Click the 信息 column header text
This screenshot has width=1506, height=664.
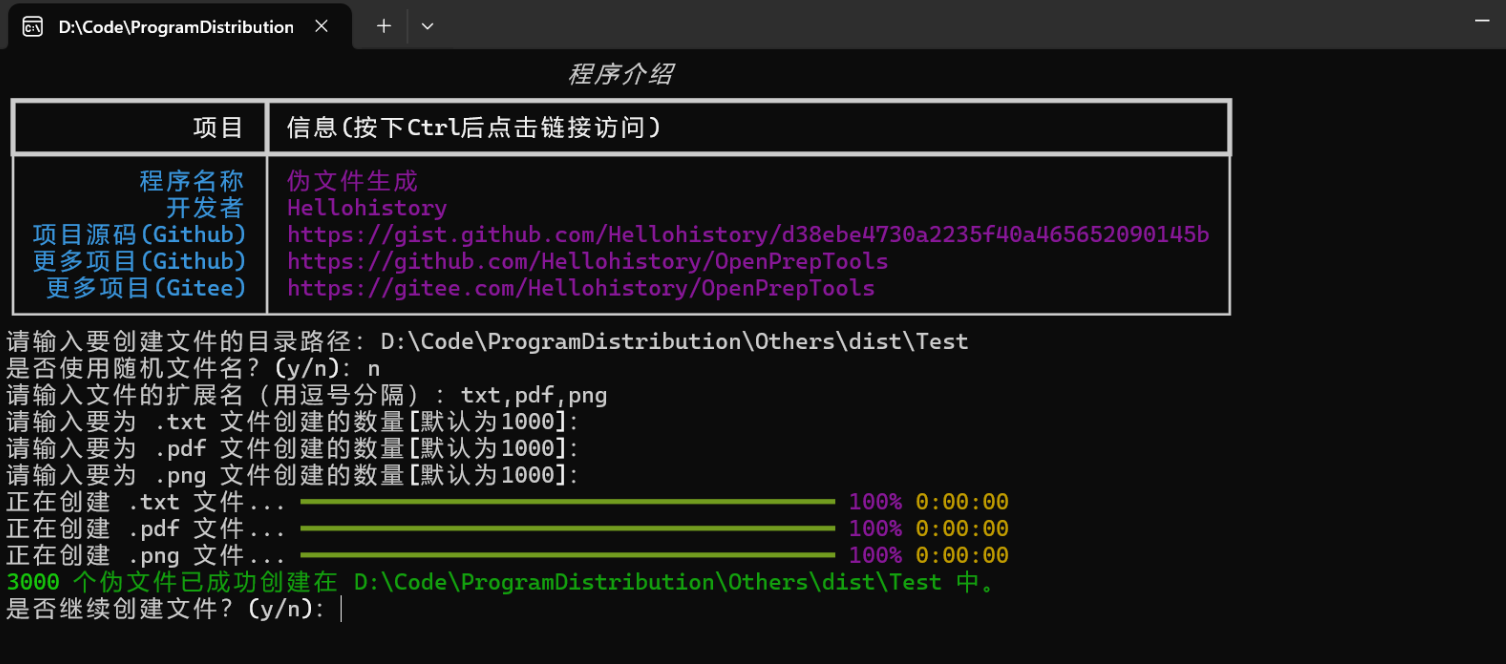pyautogui.click(x=473, y=128)
